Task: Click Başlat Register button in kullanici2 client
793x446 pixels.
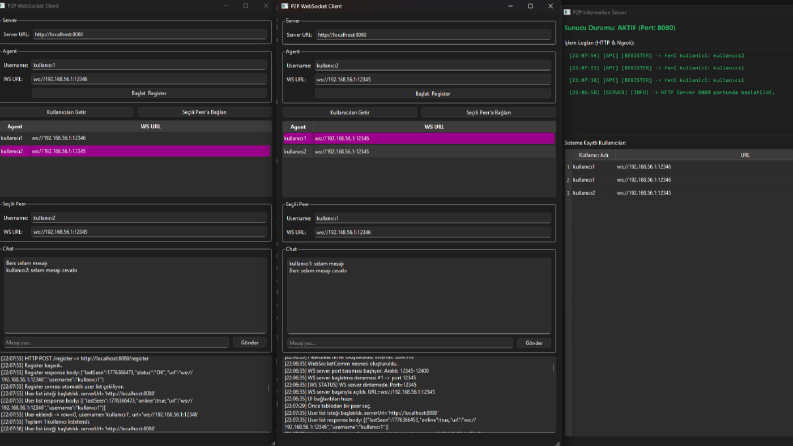Action: coord(433,94)
